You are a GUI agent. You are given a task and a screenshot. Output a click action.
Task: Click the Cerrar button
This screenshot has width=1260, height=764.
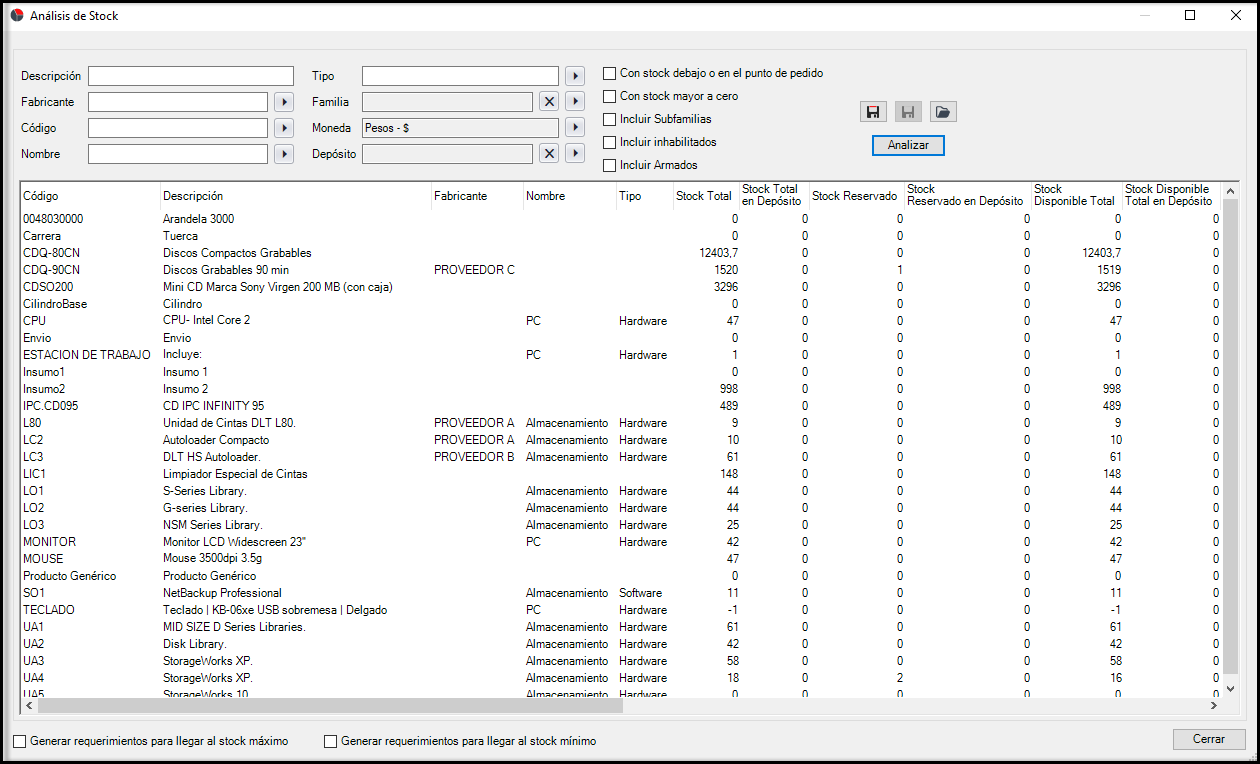coord(1209,739)
